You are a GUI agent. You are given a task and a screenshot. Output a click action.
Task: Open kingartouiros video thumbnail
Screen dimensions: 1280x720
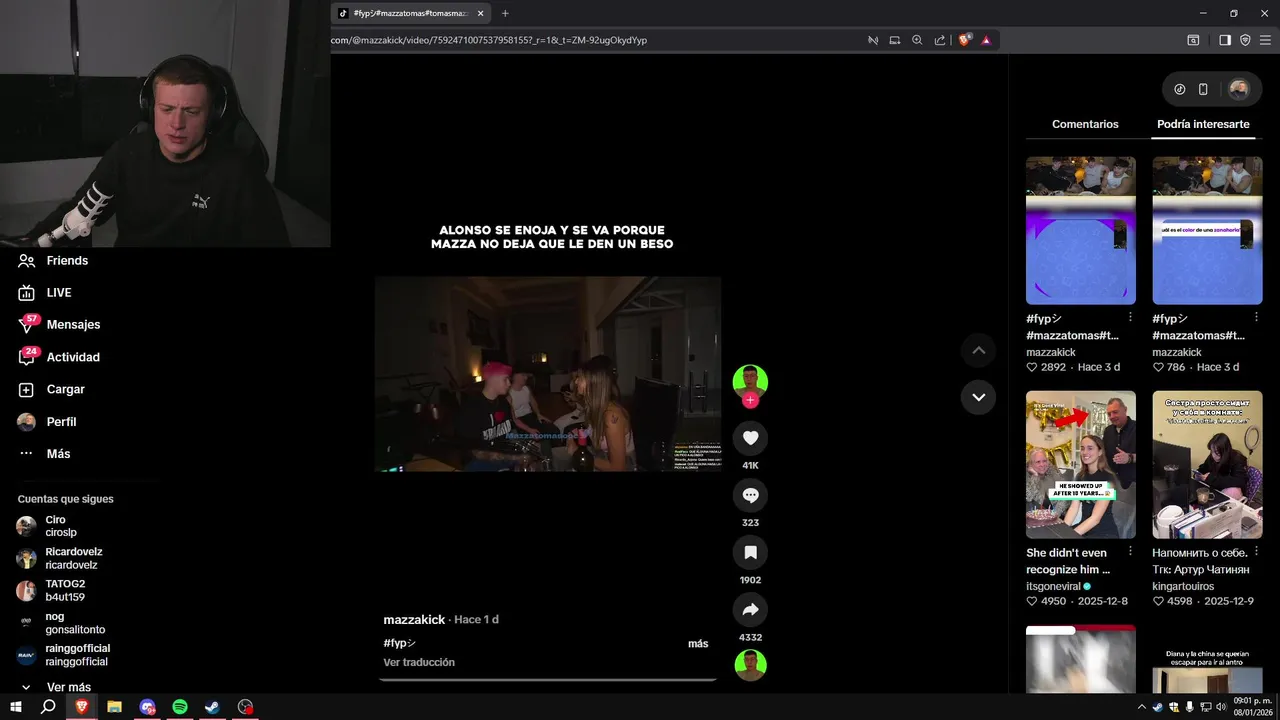point(1207,464)
